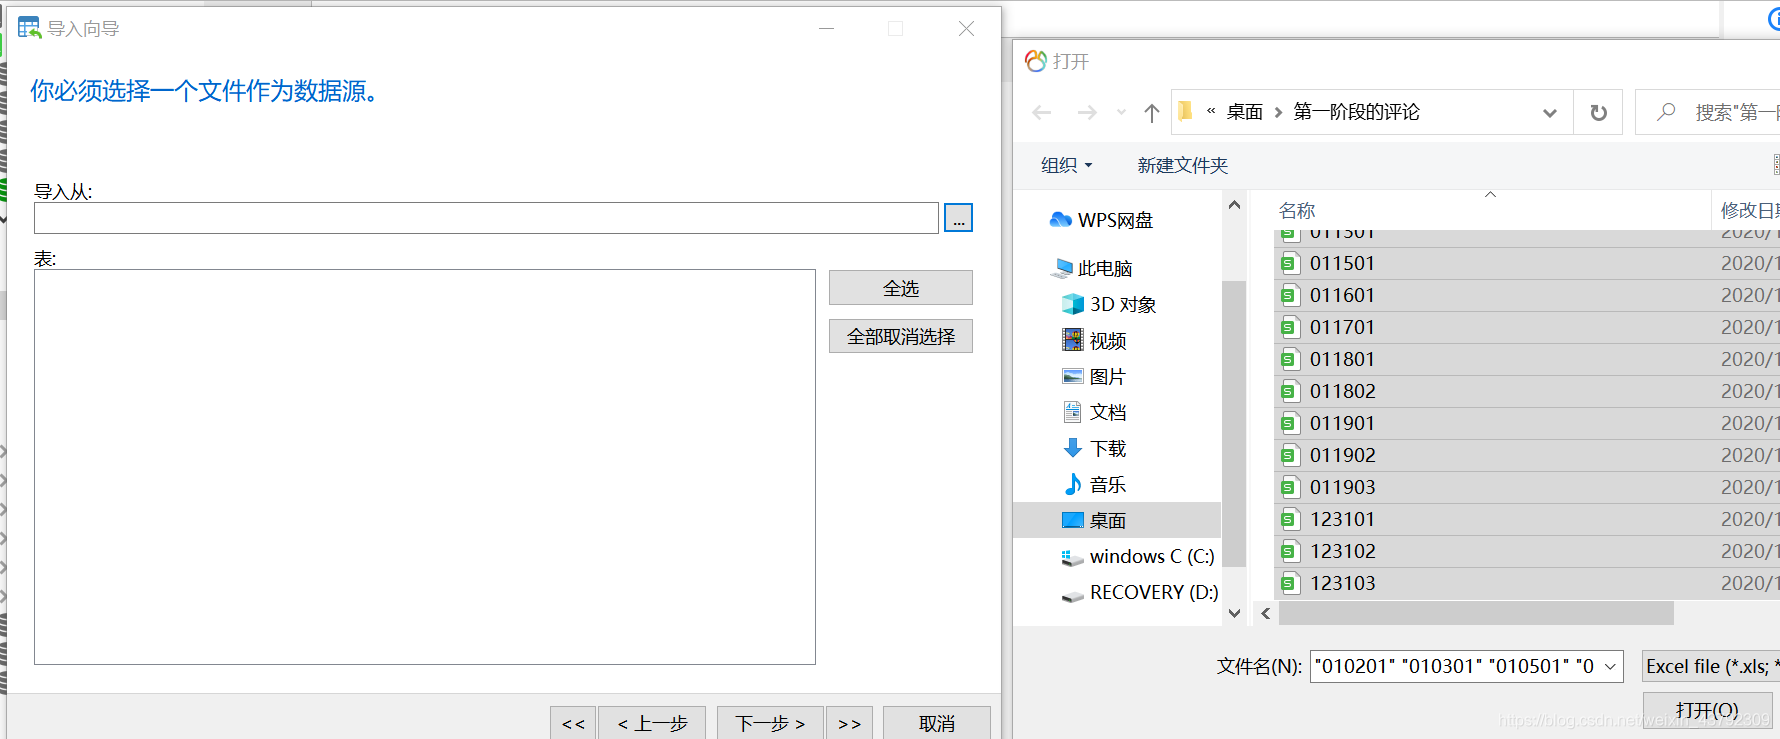Screen dimensions: 1780x739
Task: Cancel the import wizard with 取消
Action: (x=937, y=723)
